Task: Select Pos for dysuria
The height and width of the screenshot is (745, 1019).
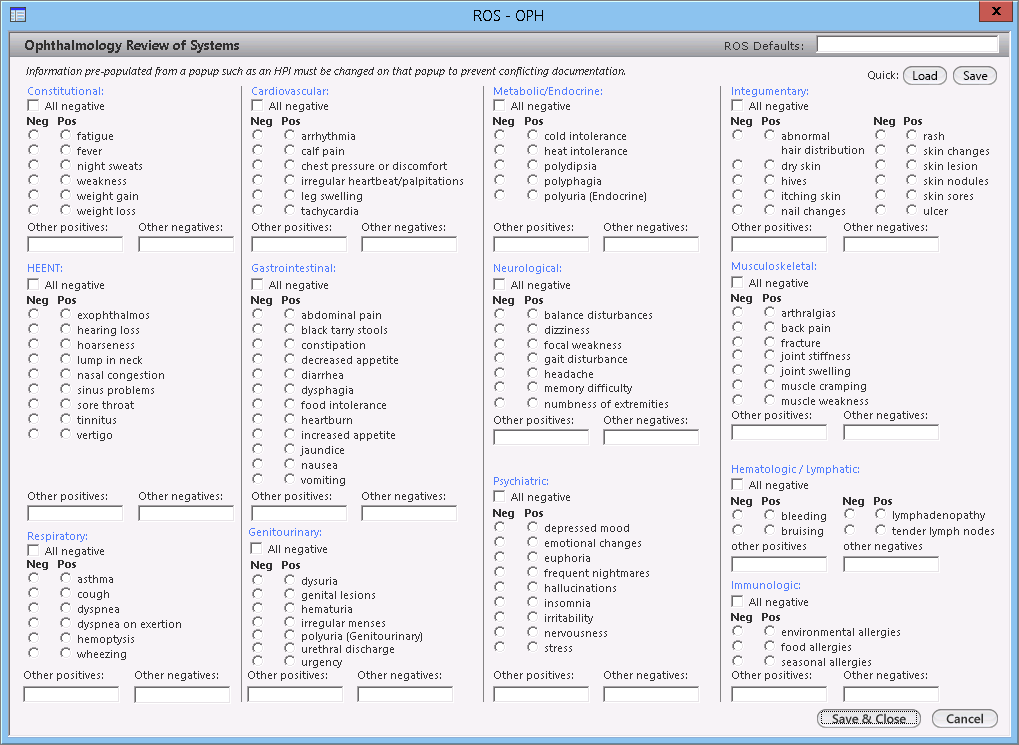Action: tap(289, 580)
